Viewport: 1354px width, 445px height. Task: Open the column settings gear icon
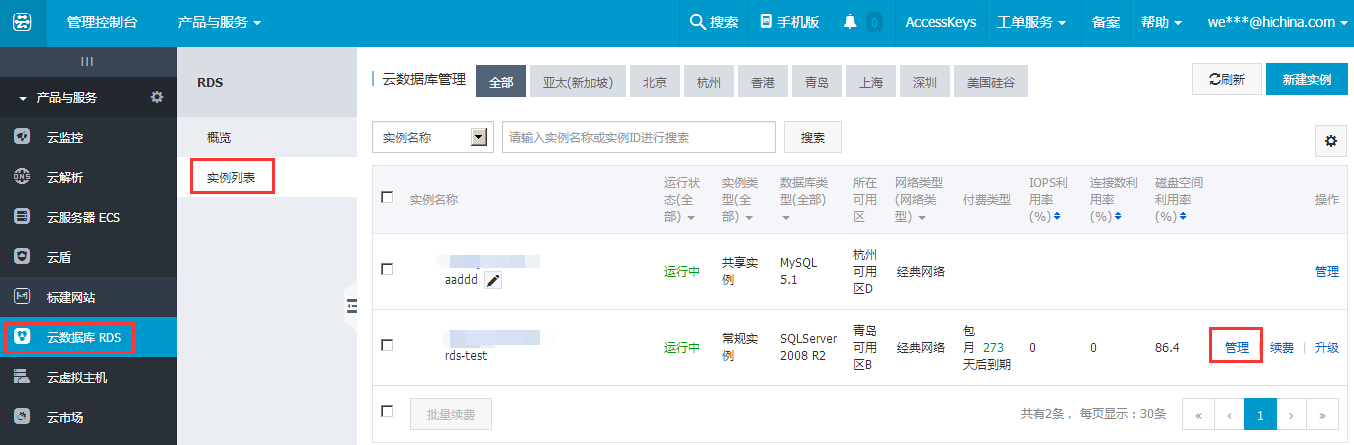pos(1329,142)
